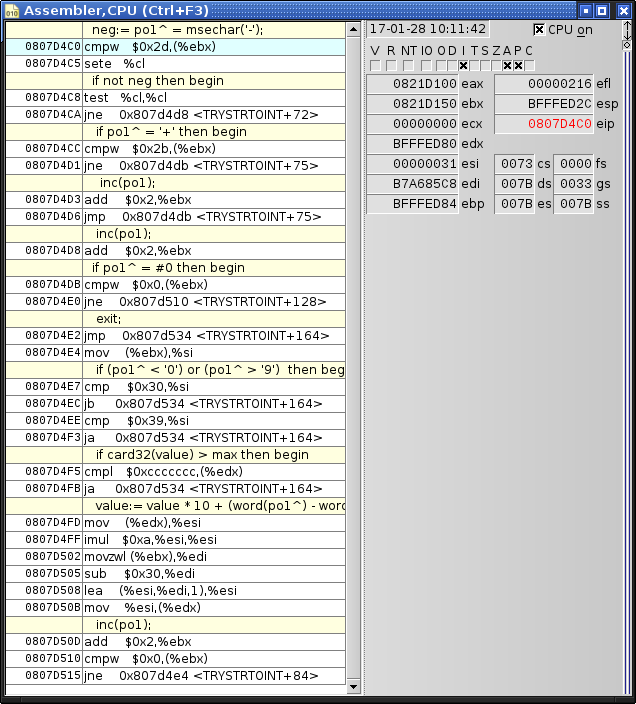Image resolution: width=636 pixels, height=704 pixels.
Task: Tick the V flag checkbox
Action: click(376, 66)
